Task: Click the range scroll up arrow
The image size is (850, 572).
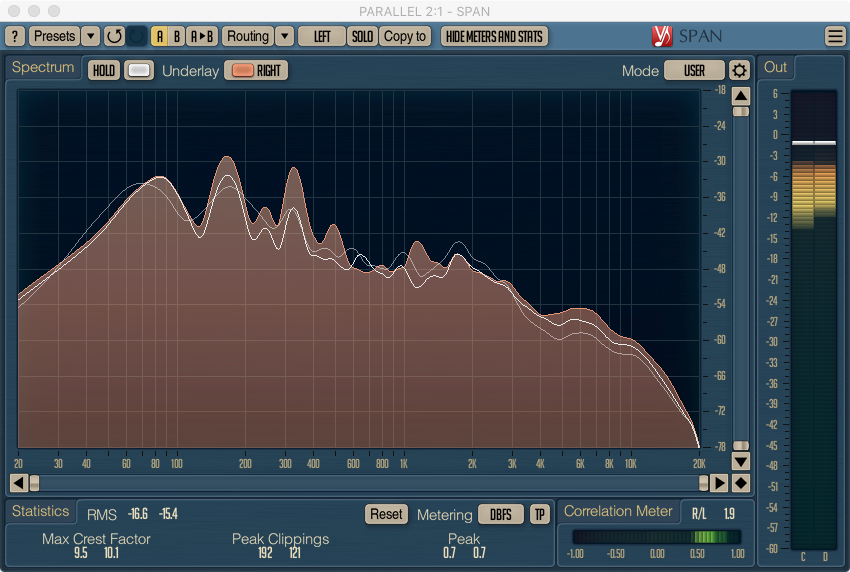Action: click(740, 97)
